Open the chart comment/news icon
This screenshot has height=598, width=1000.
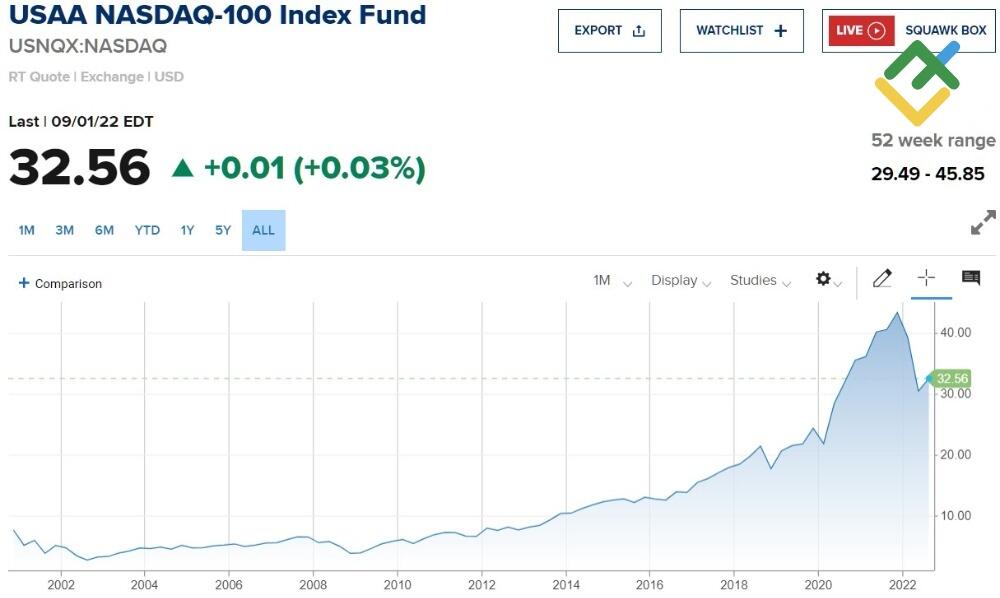click(971, 279)
